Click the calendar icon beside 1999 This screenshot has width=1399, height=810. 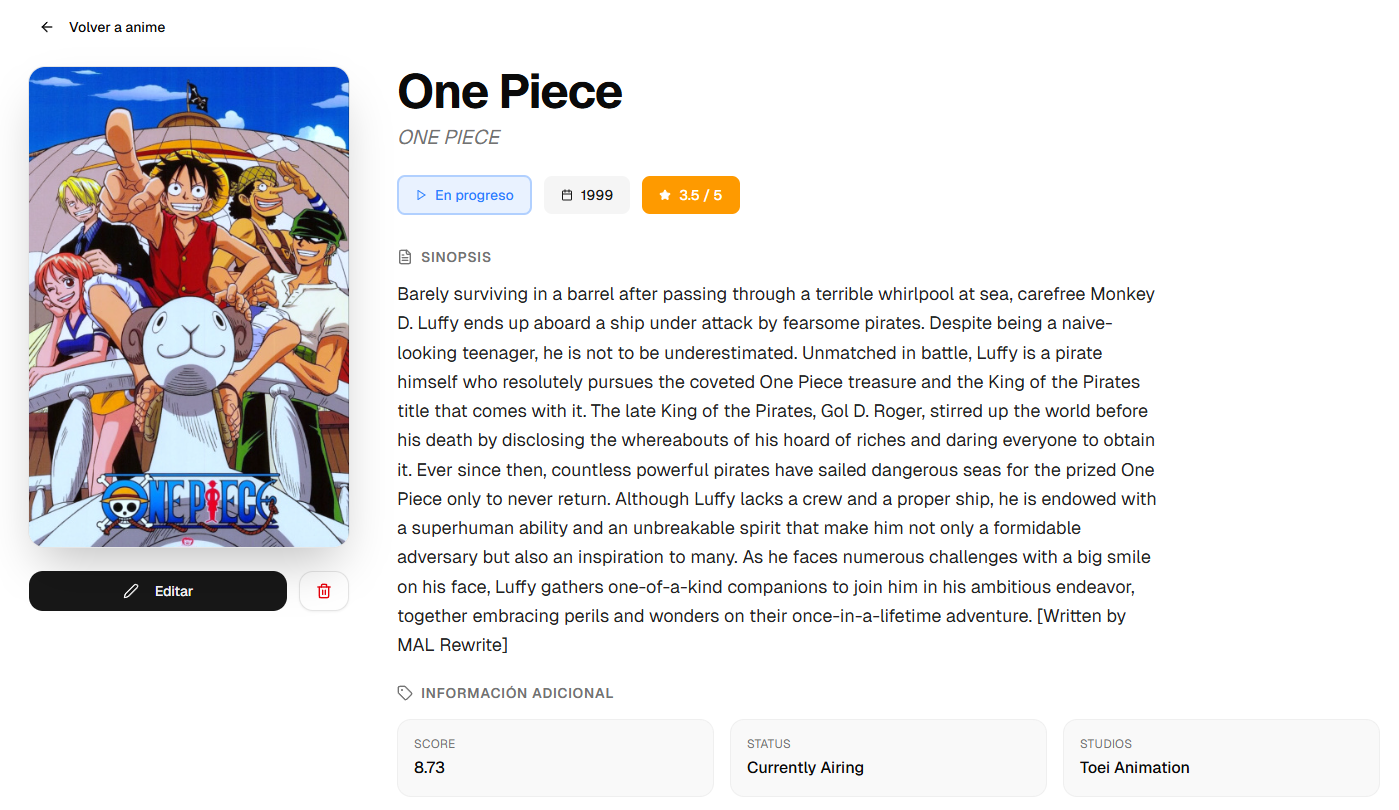567,195
